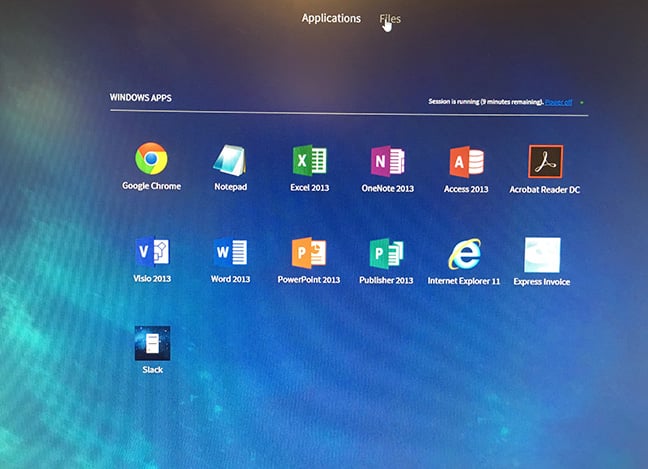Open Publisher 2013
Viewport: 648px width, 469px height.
pos(386,254)
